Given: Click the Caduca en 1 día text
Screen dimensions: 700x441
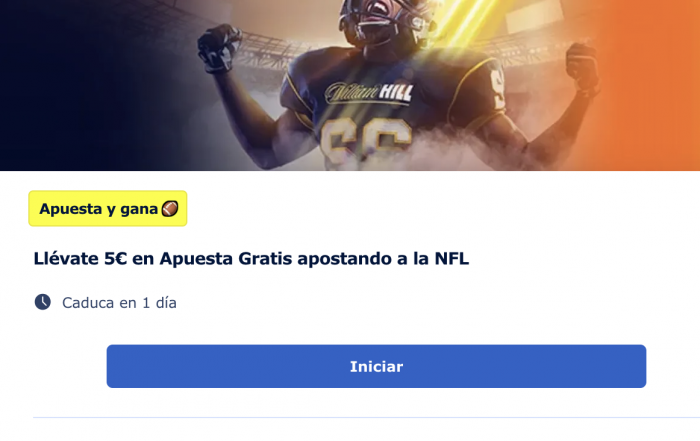Looking at the screenshot, I should [x=119, y=303].
